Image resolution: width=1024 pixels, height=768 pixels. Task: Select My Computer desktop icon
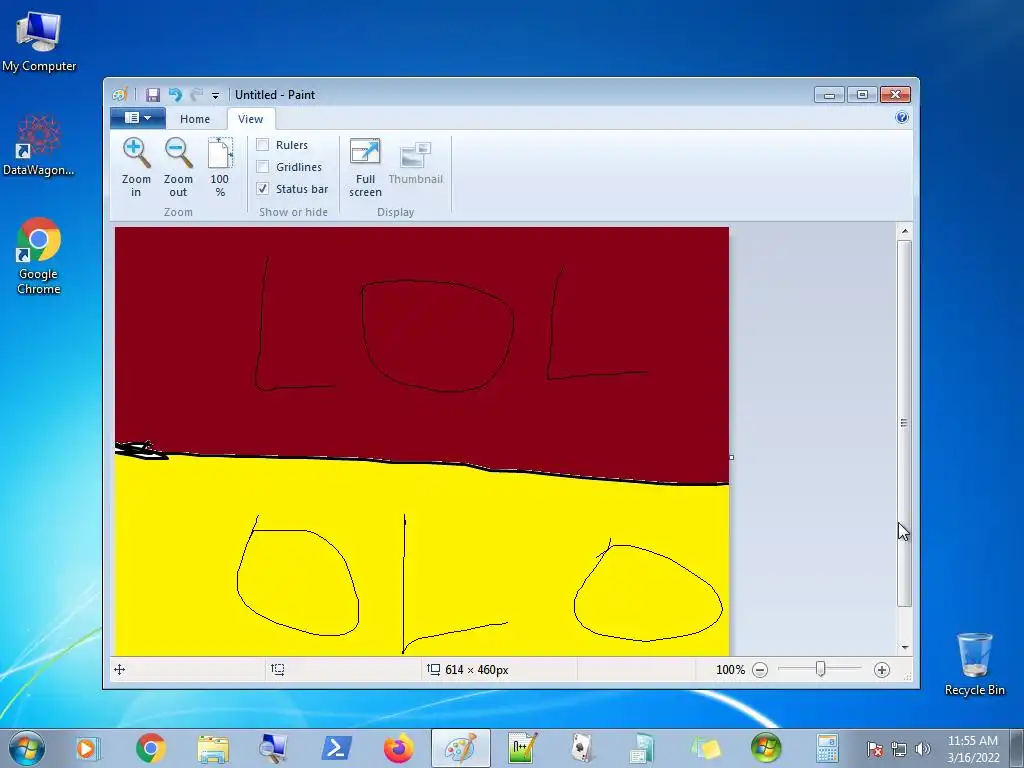click(x=39, y=41)
